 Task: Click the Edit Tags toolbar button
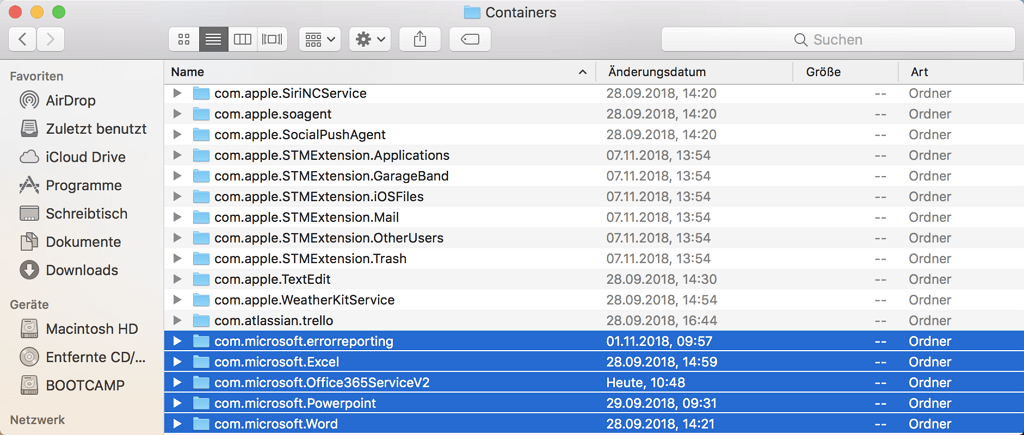point(470,39)
